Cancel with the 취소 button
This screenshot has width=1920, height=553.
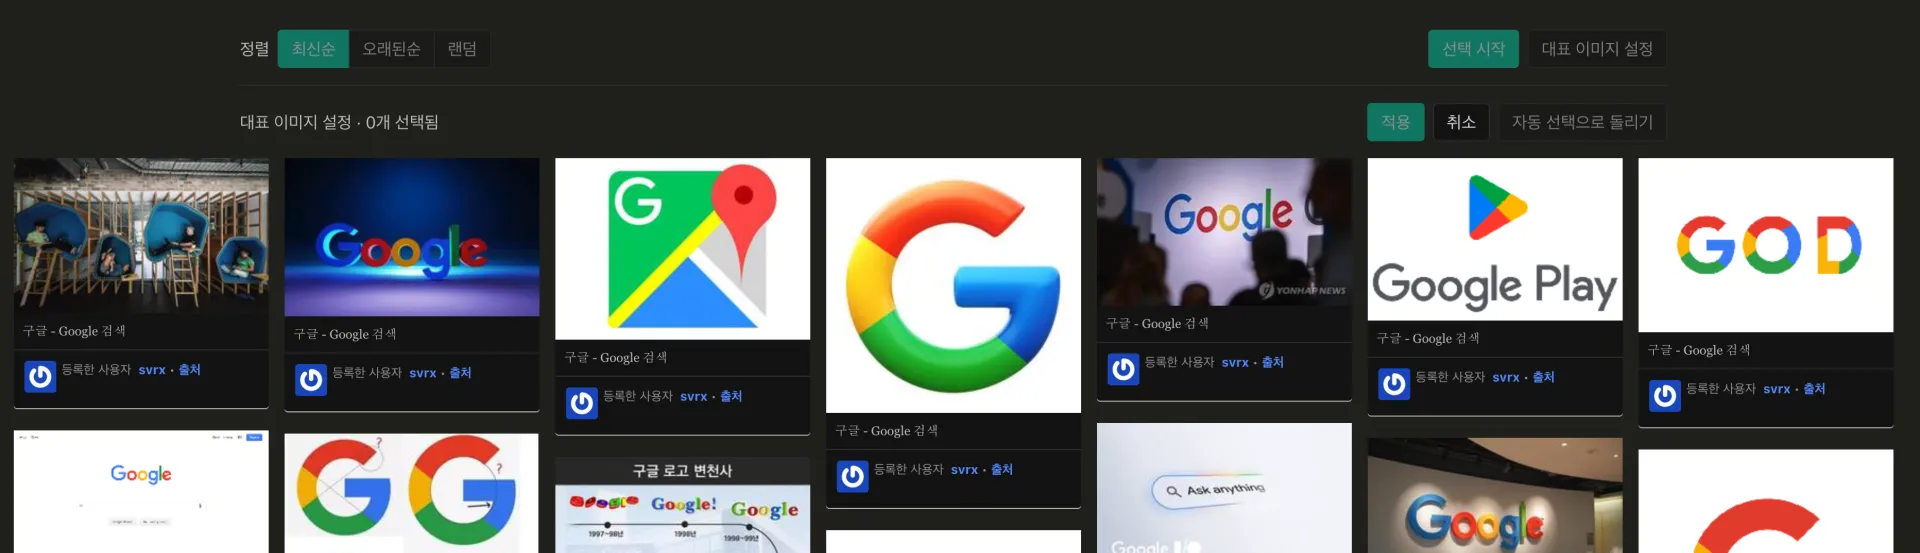click(x=1461, y=122)
